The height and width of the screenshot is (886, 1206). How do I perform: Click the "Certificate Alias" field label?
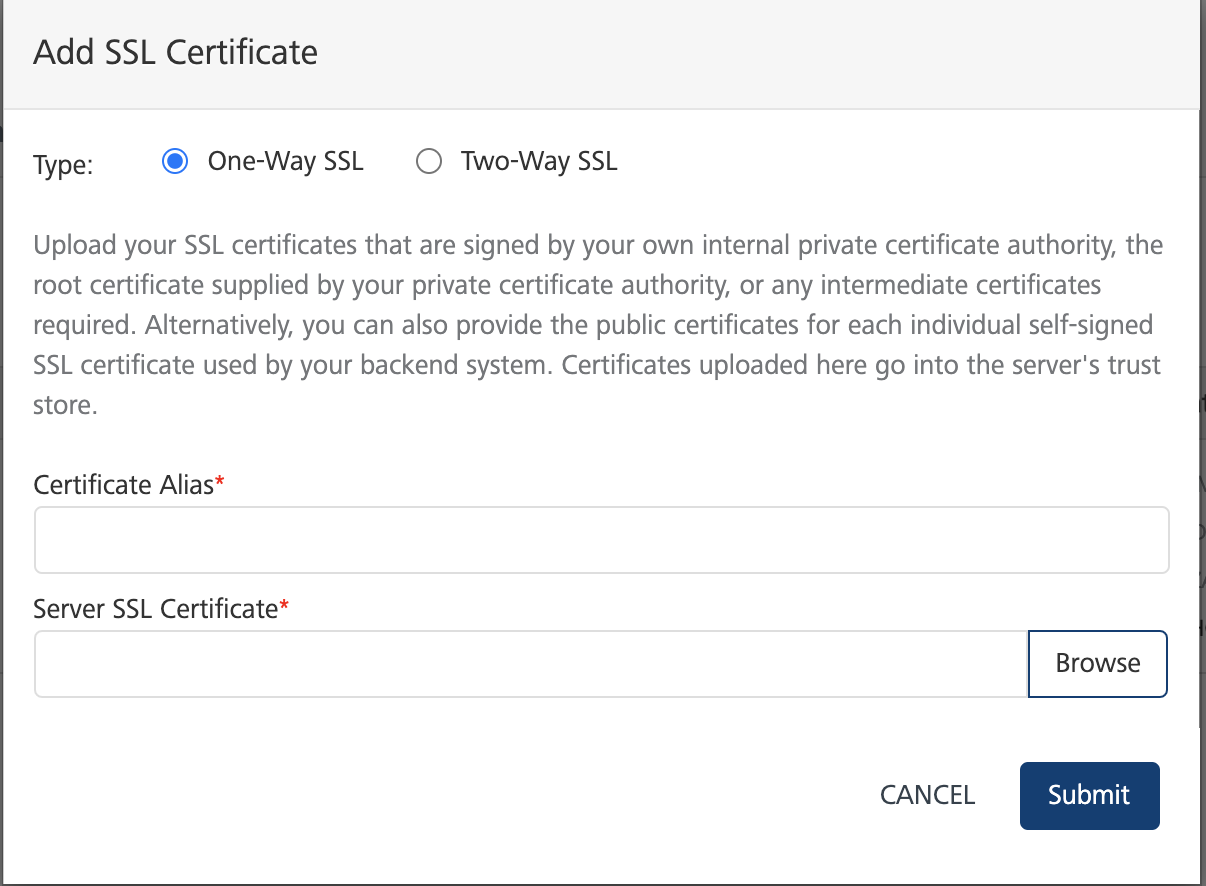pos(124,485)
